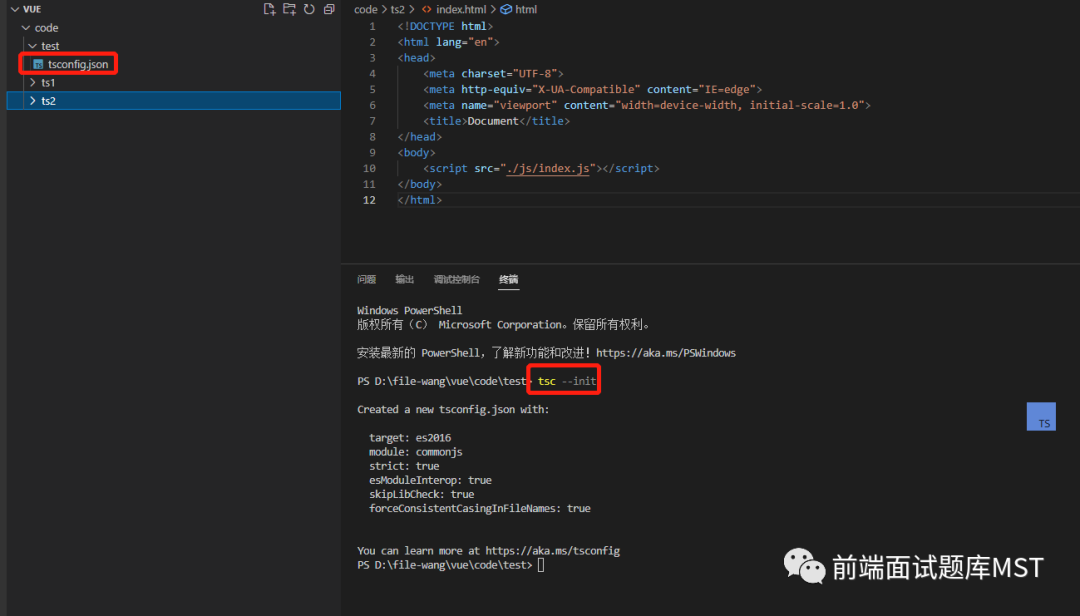This screenshot has width=1080, height=616.
Task: Click 'Created a new tsconfig.json with:' text
Action: pyautogui.click(x=453, y=409)
